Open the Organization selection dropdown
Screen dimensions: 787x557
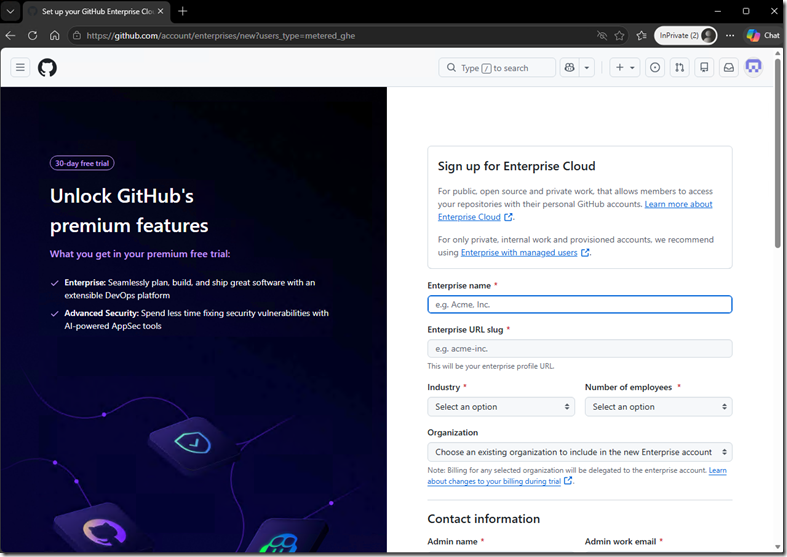pos(579,452)
